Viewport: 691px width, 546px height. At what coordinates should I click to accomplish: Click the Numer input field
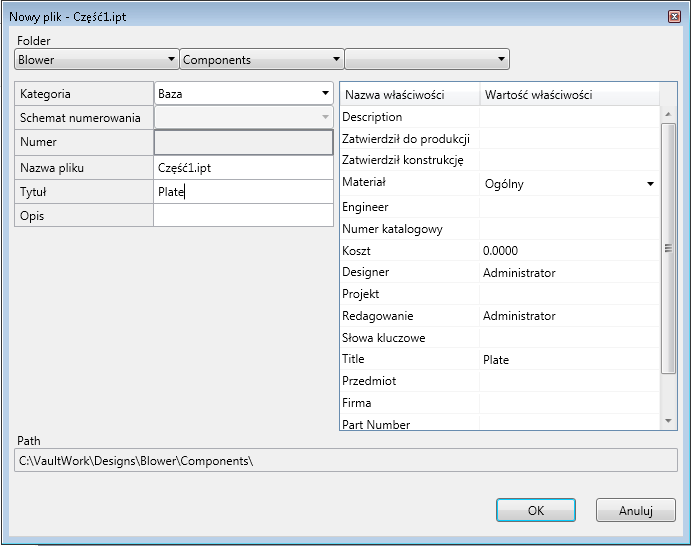(243, 143)
